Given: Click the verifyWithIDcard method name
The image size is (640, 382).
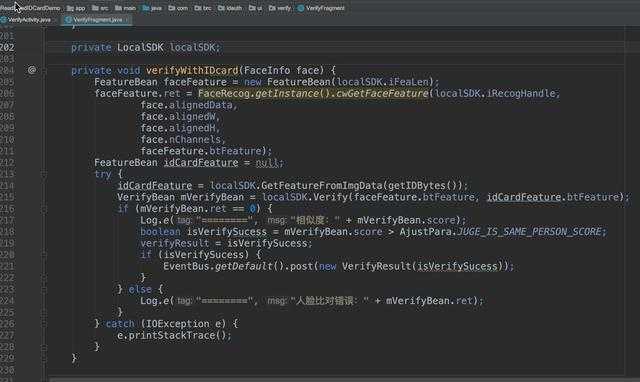Looking at the screenshot, I should click(x=192, y=70).
